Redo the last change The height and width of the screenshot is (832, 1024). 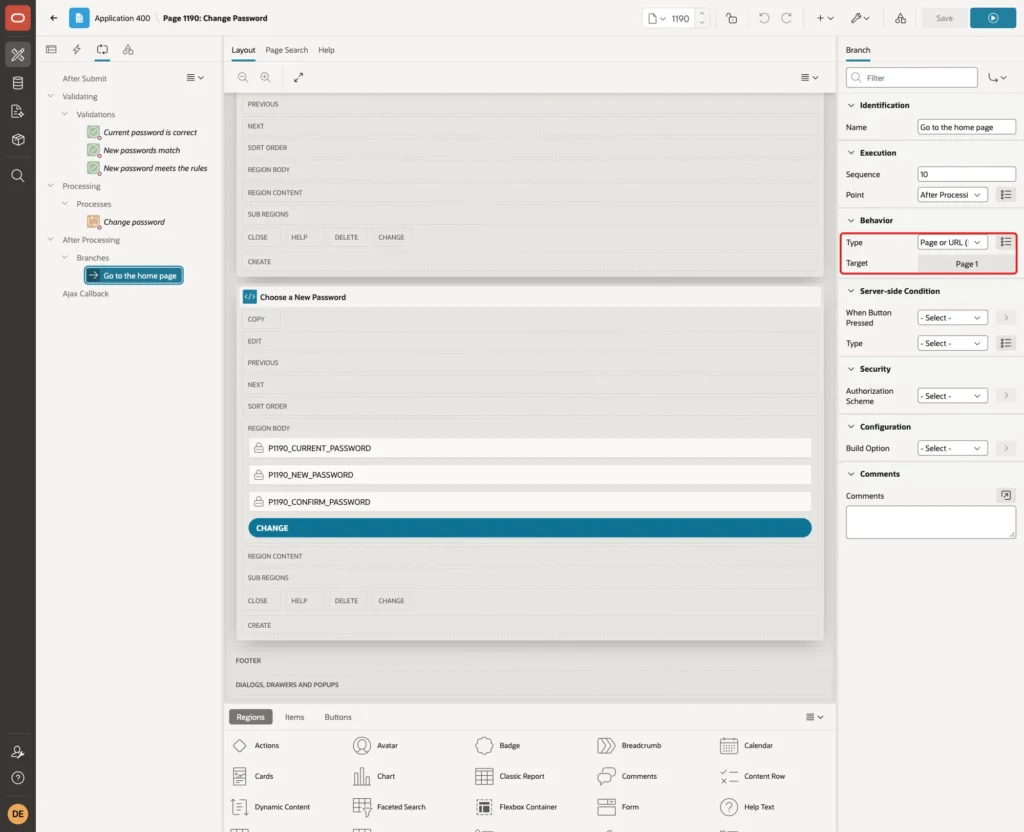786,18
